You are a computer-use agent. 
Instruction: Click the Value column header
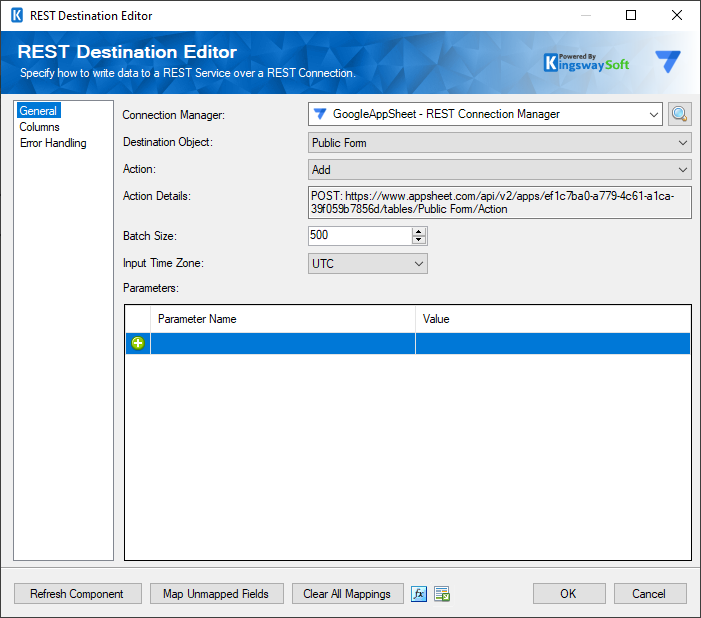[x=553, y=319]
